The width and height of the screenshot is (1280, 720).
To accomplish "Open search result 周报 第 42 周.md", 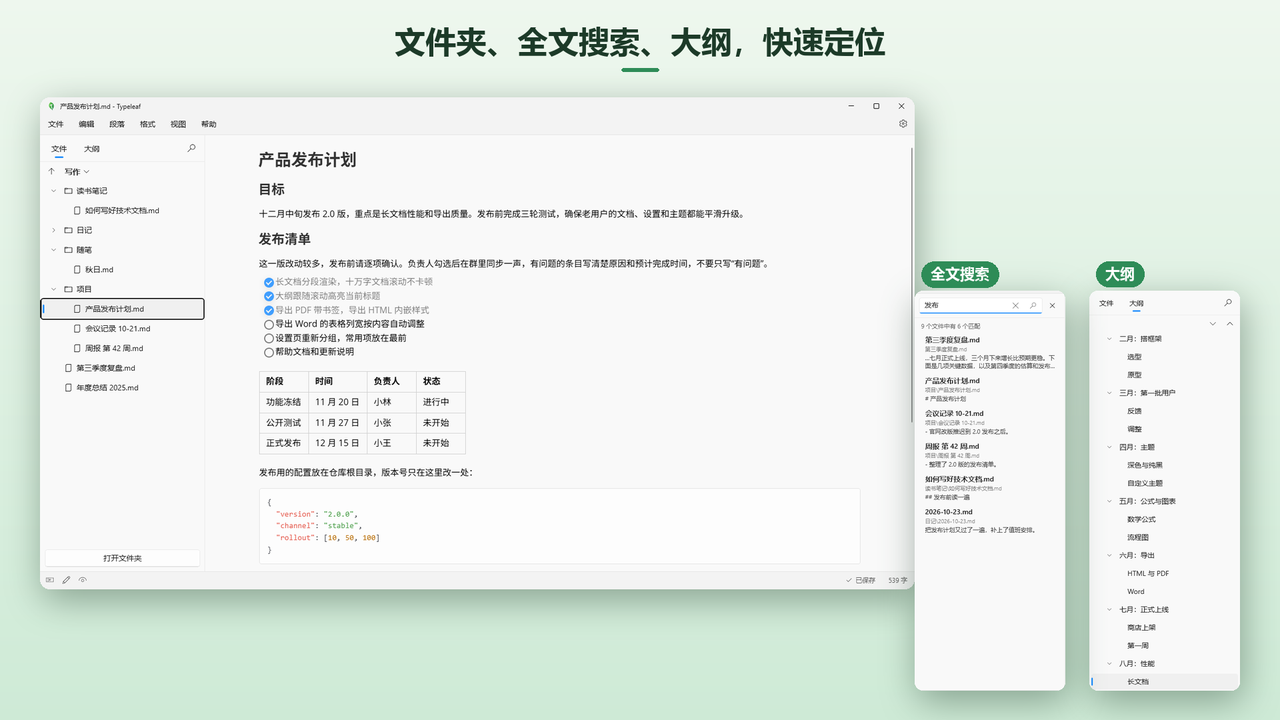I will 988,455.
